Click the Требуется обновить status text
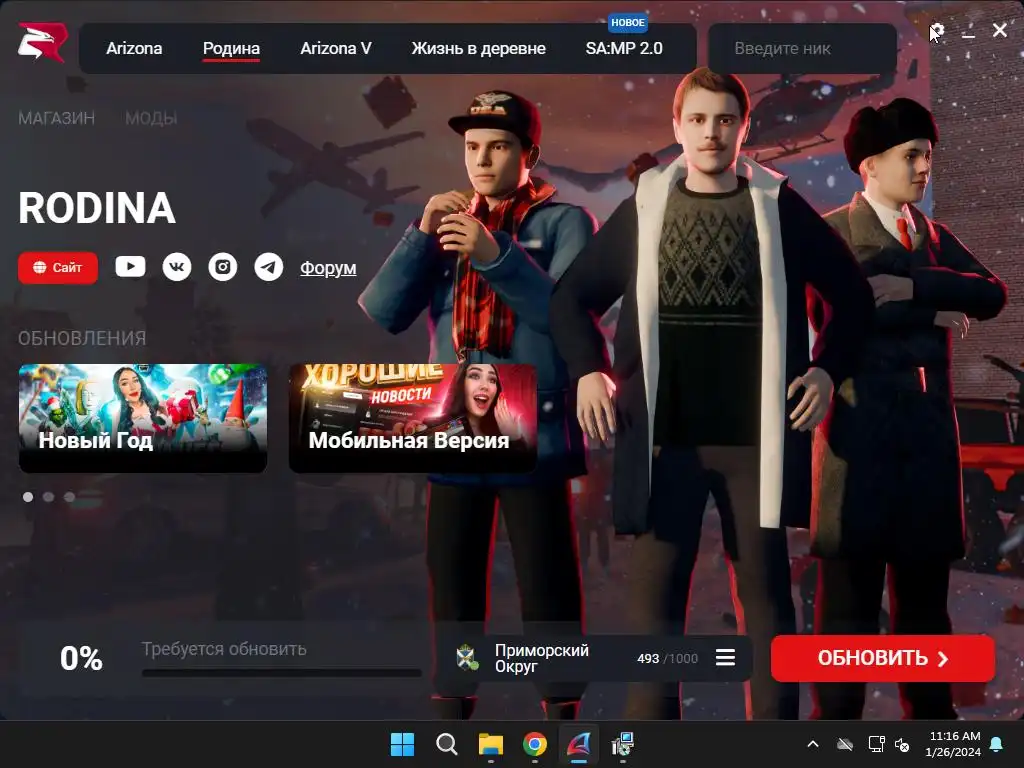Screen dimensions: 1024x768 coord(224,649)
